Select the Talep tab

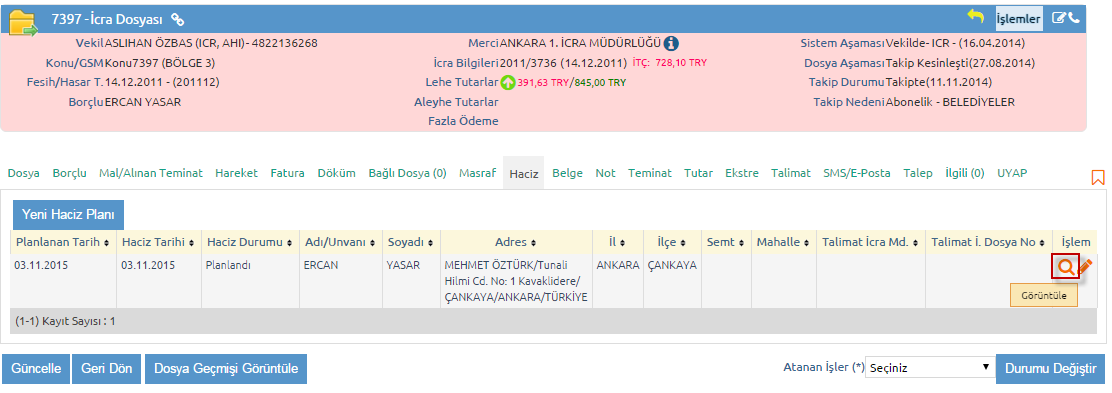coord(918,173)
